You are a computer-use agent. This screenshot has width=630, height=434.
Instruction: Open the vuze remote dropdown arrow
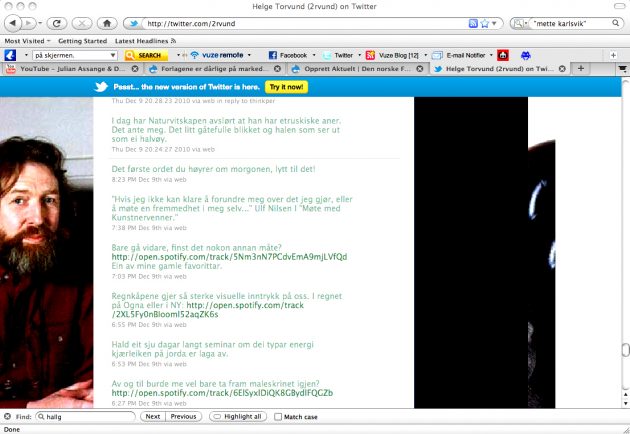[249, 55]
